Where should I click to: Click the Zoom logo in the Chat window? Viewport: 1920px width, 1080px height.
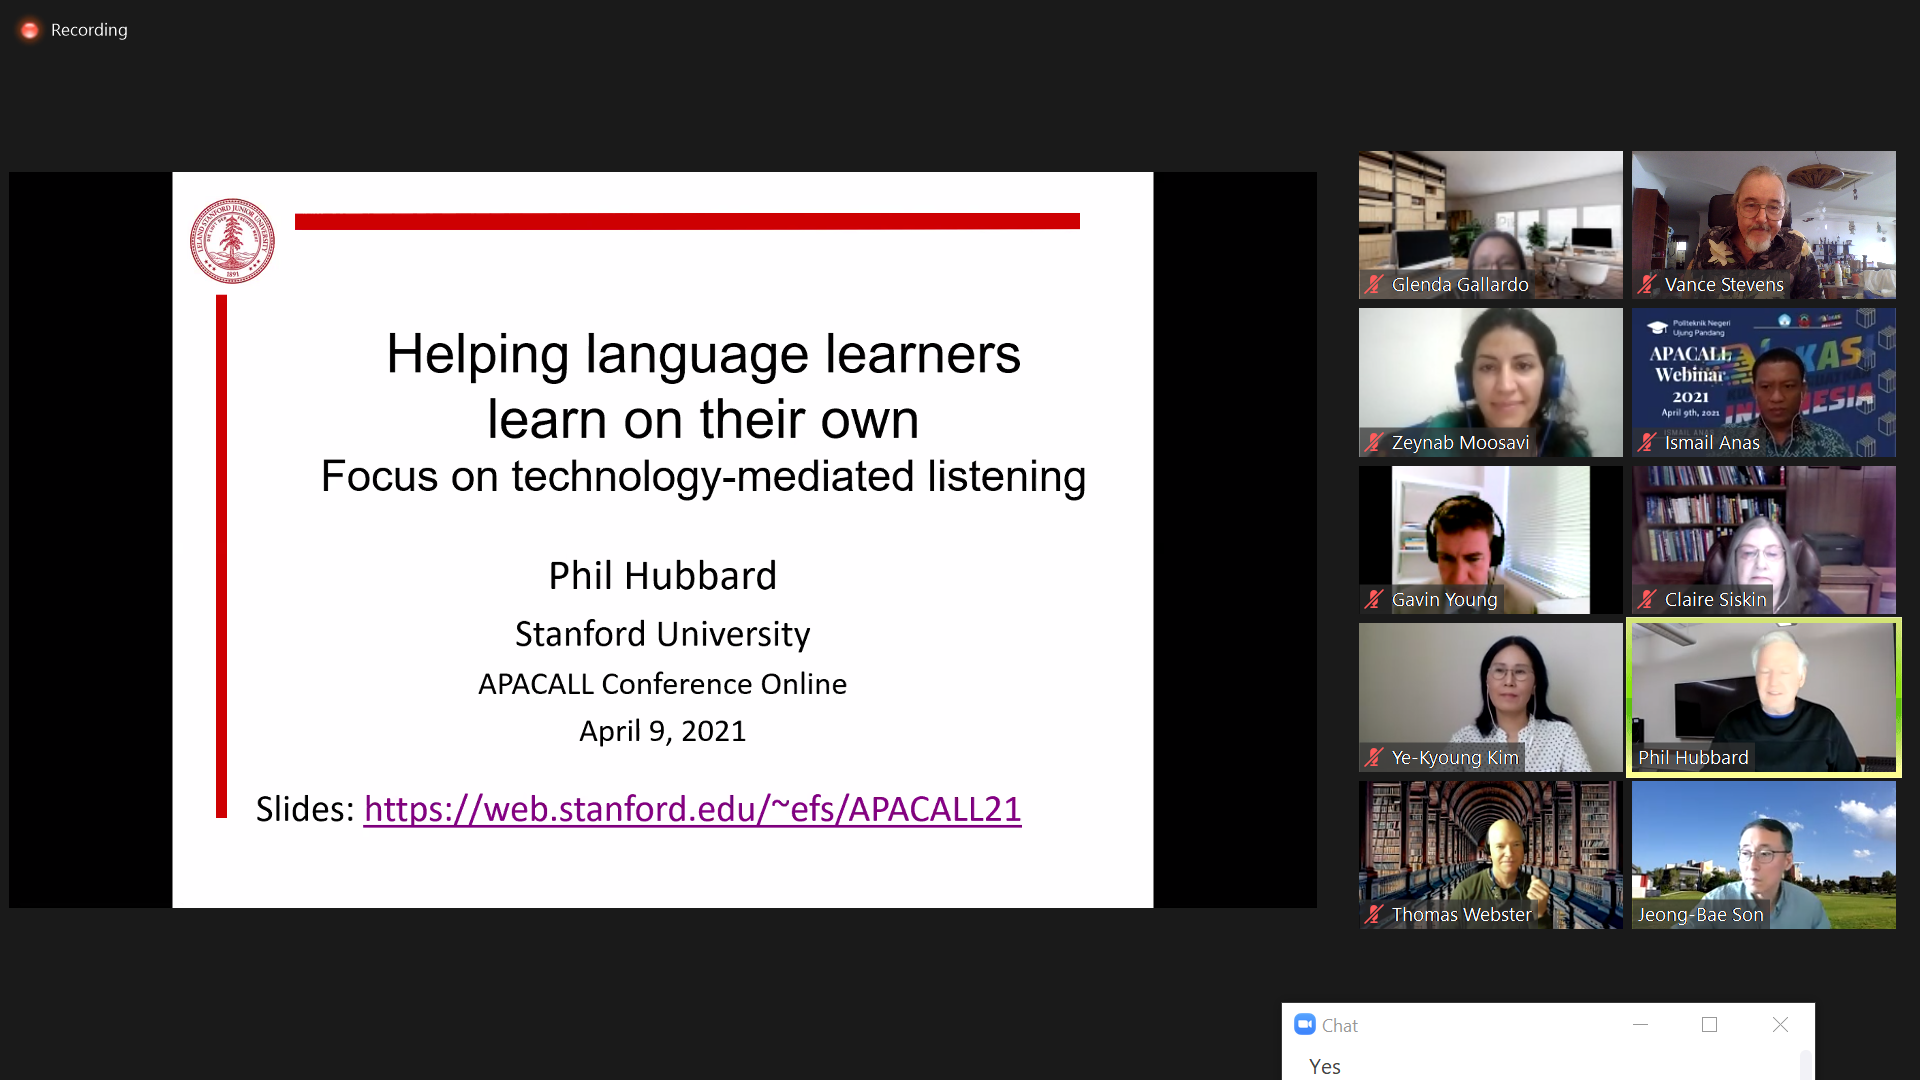tap(1304, 1024)
